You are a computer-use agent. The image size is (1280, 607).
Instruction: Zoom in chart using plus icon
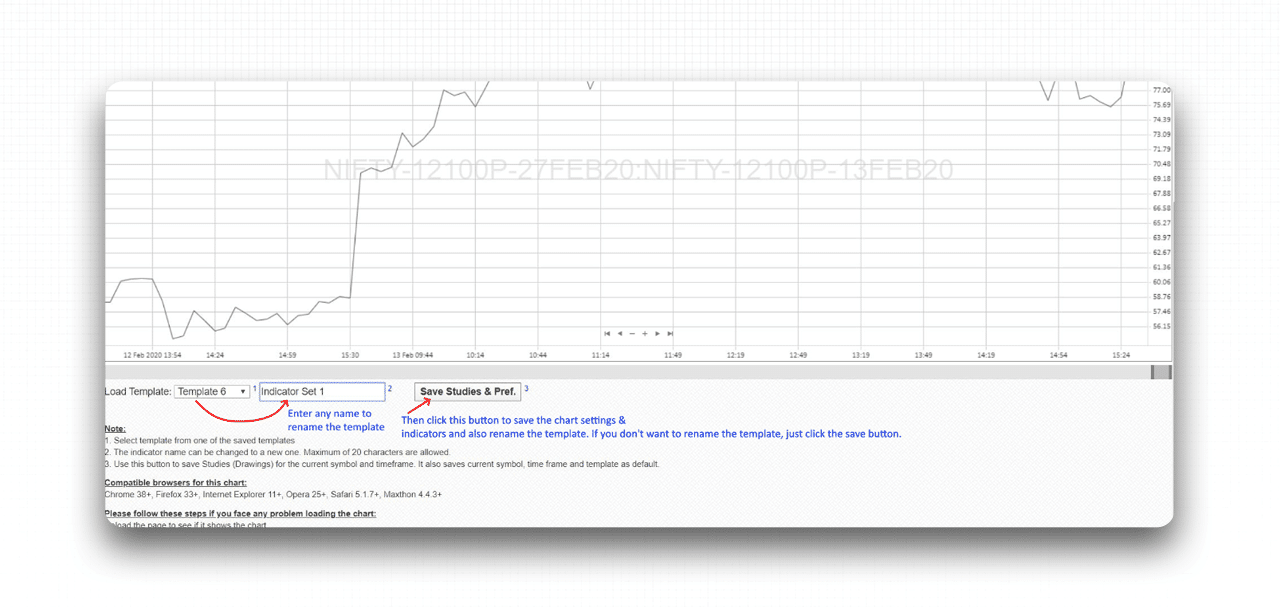tap(645, 333)
